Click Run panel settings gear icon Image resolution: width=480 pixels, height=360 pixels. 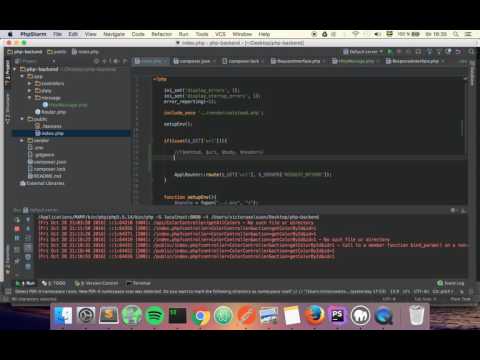(x=453, y=210)
